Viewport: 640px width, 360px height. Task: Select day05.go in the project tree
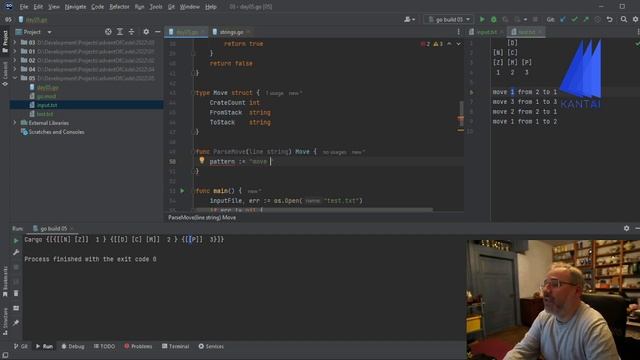(x=47, y=87)
